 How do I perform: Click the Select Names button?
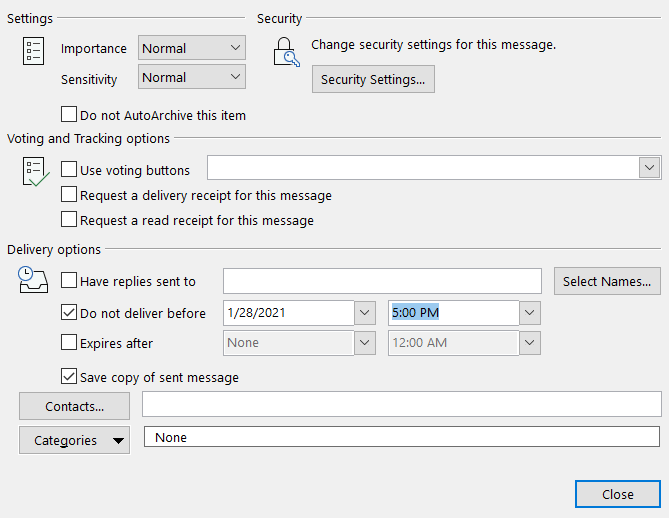[607, 281]
